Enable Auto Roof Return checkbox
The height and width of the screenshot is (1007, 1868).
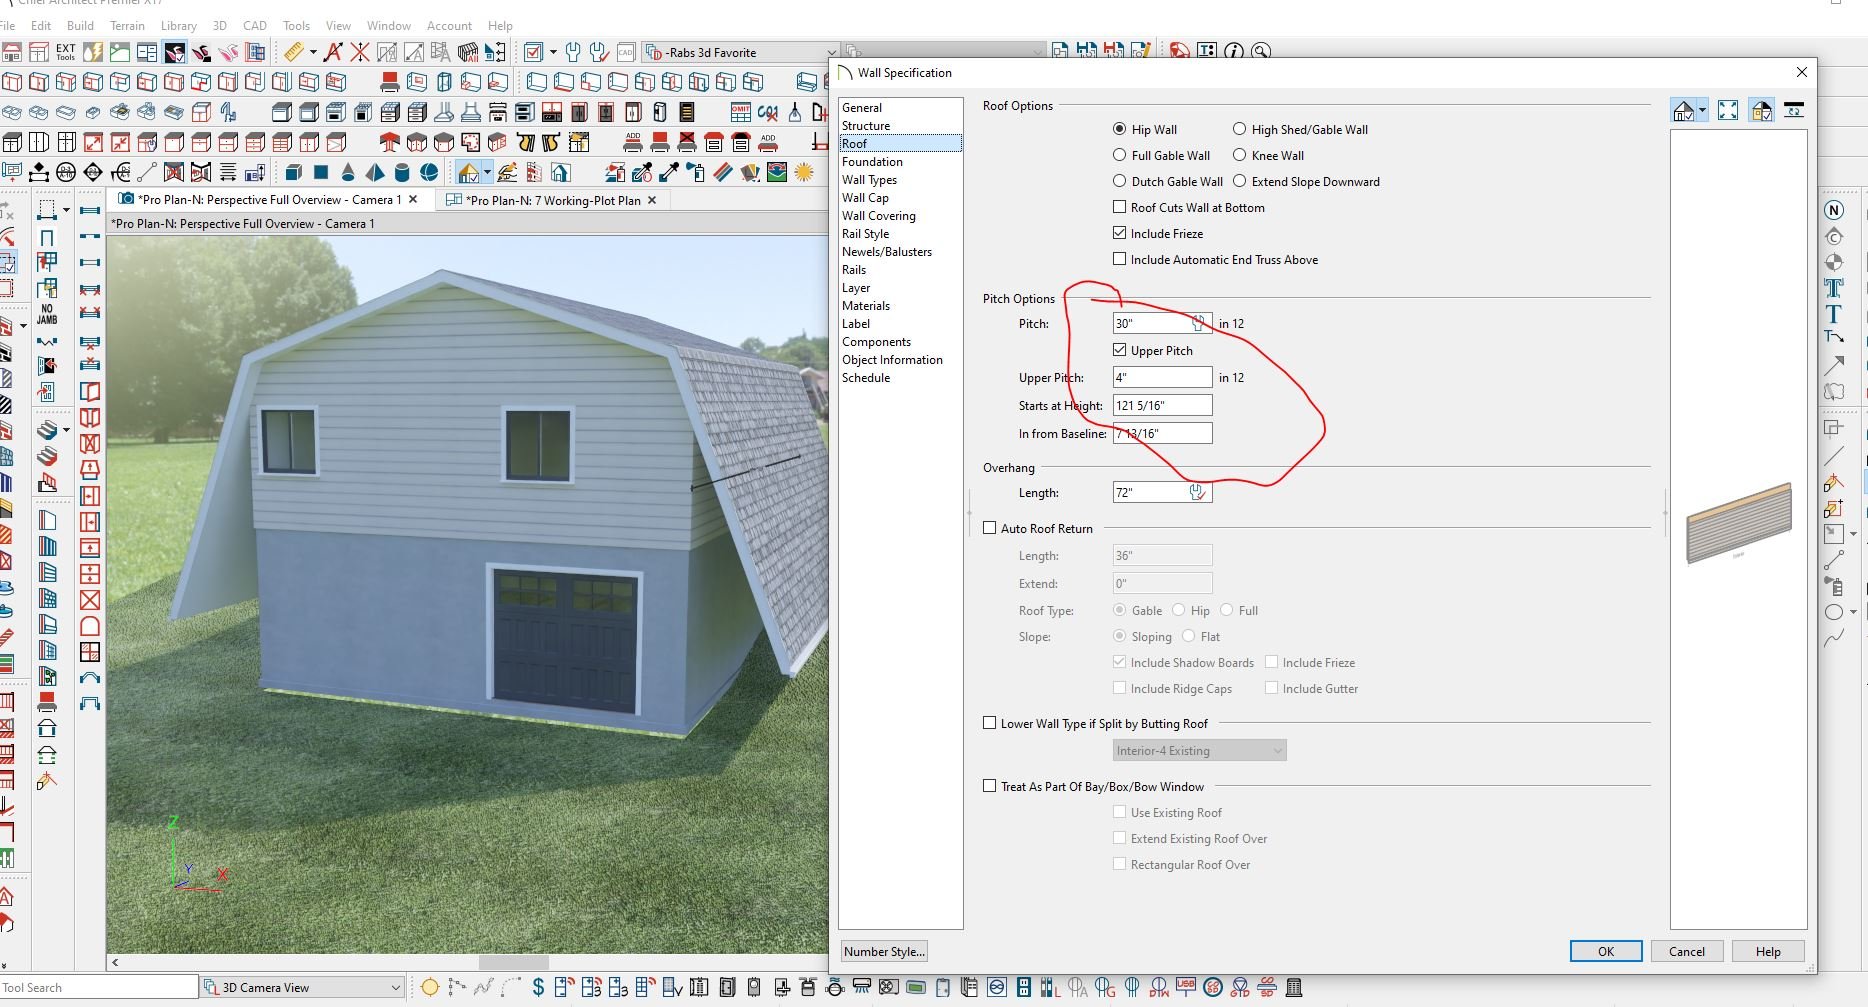[x=990, y=529]
